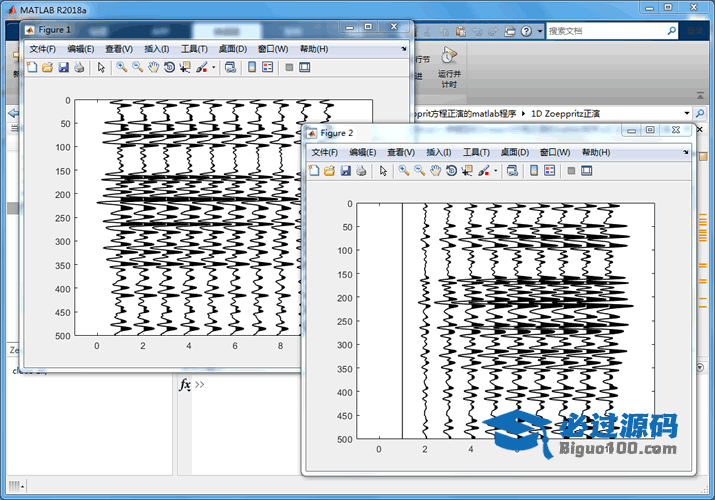
Task: Show Plot Tools and dock Figure 1
Action: pos(305,67)
